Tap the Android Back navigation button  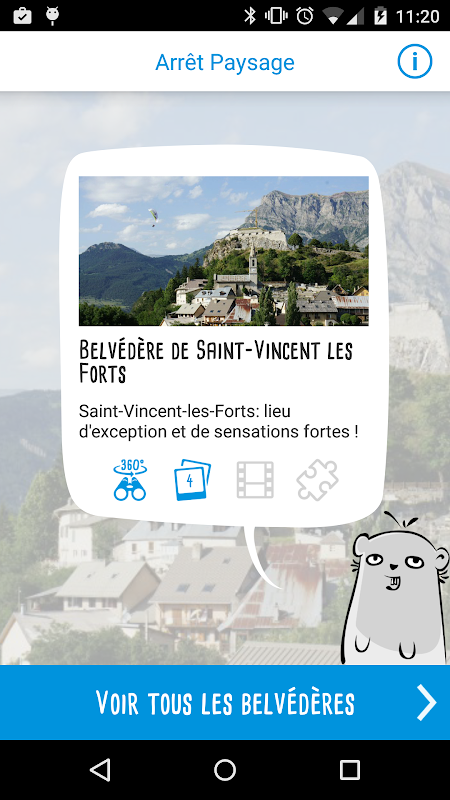point(100,769)
